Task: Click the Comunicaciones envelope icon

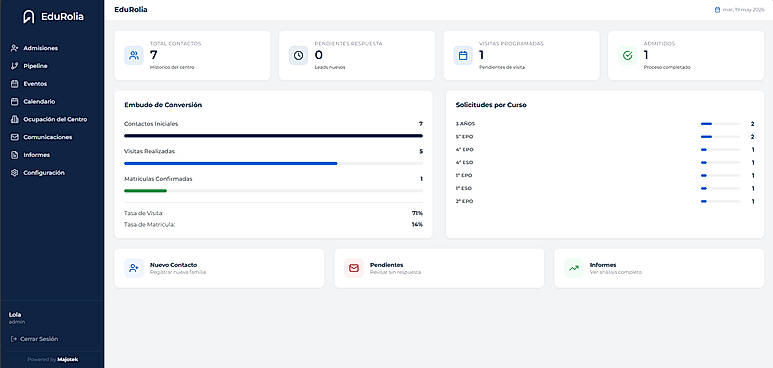Action: click(14, 137)
